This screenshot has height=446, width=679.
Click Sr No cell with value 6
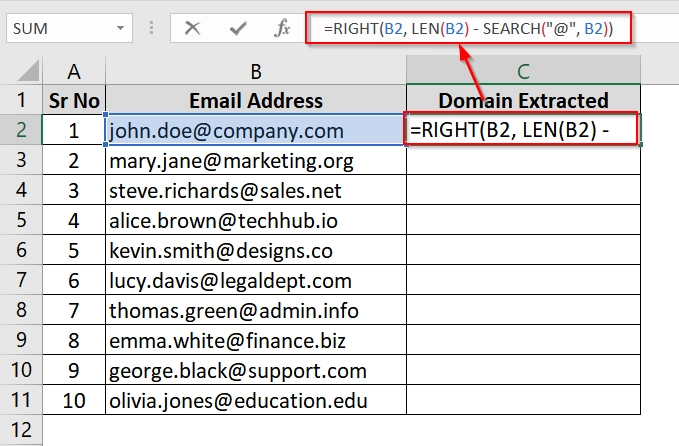(x=74, y=280)
